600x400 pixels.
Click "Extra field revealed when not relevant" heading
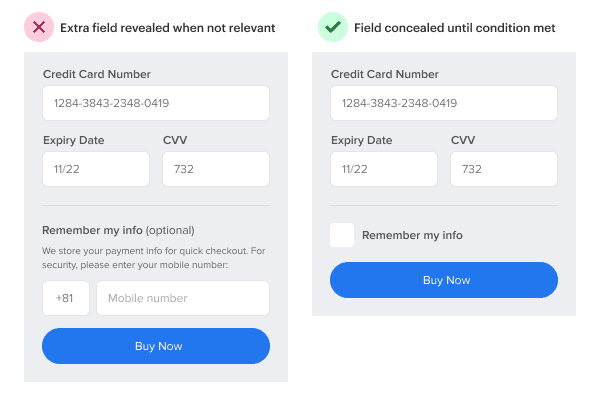click(x=167, y=28)
